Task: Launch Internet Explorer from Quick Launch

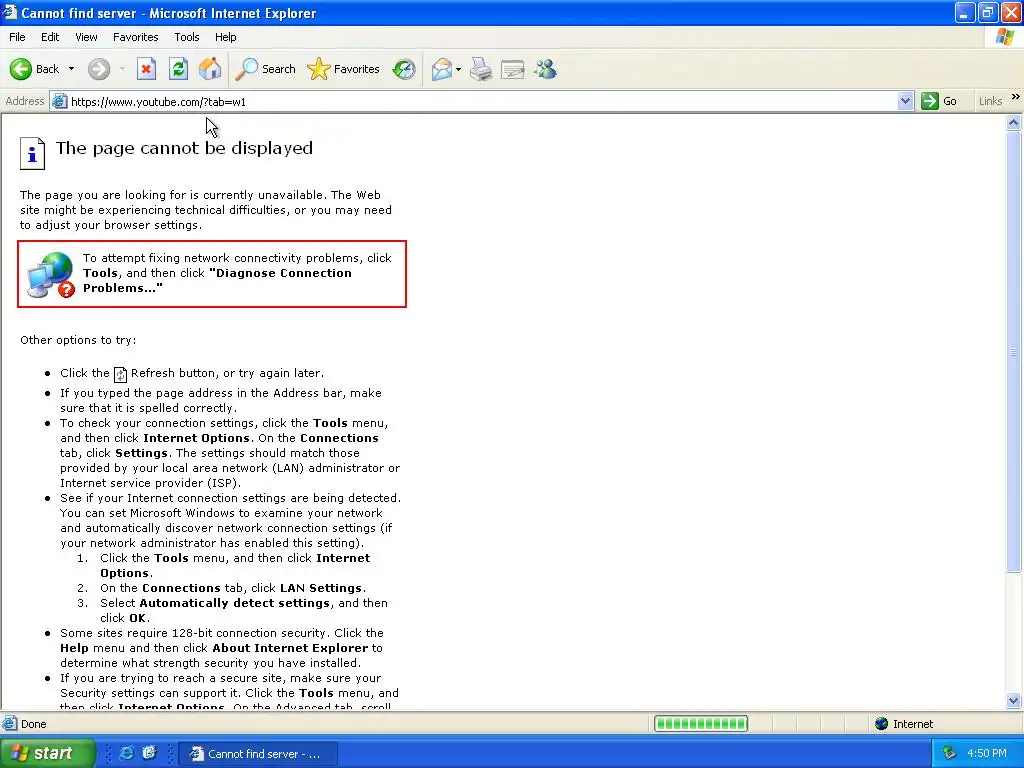Action: click(127, 753)
